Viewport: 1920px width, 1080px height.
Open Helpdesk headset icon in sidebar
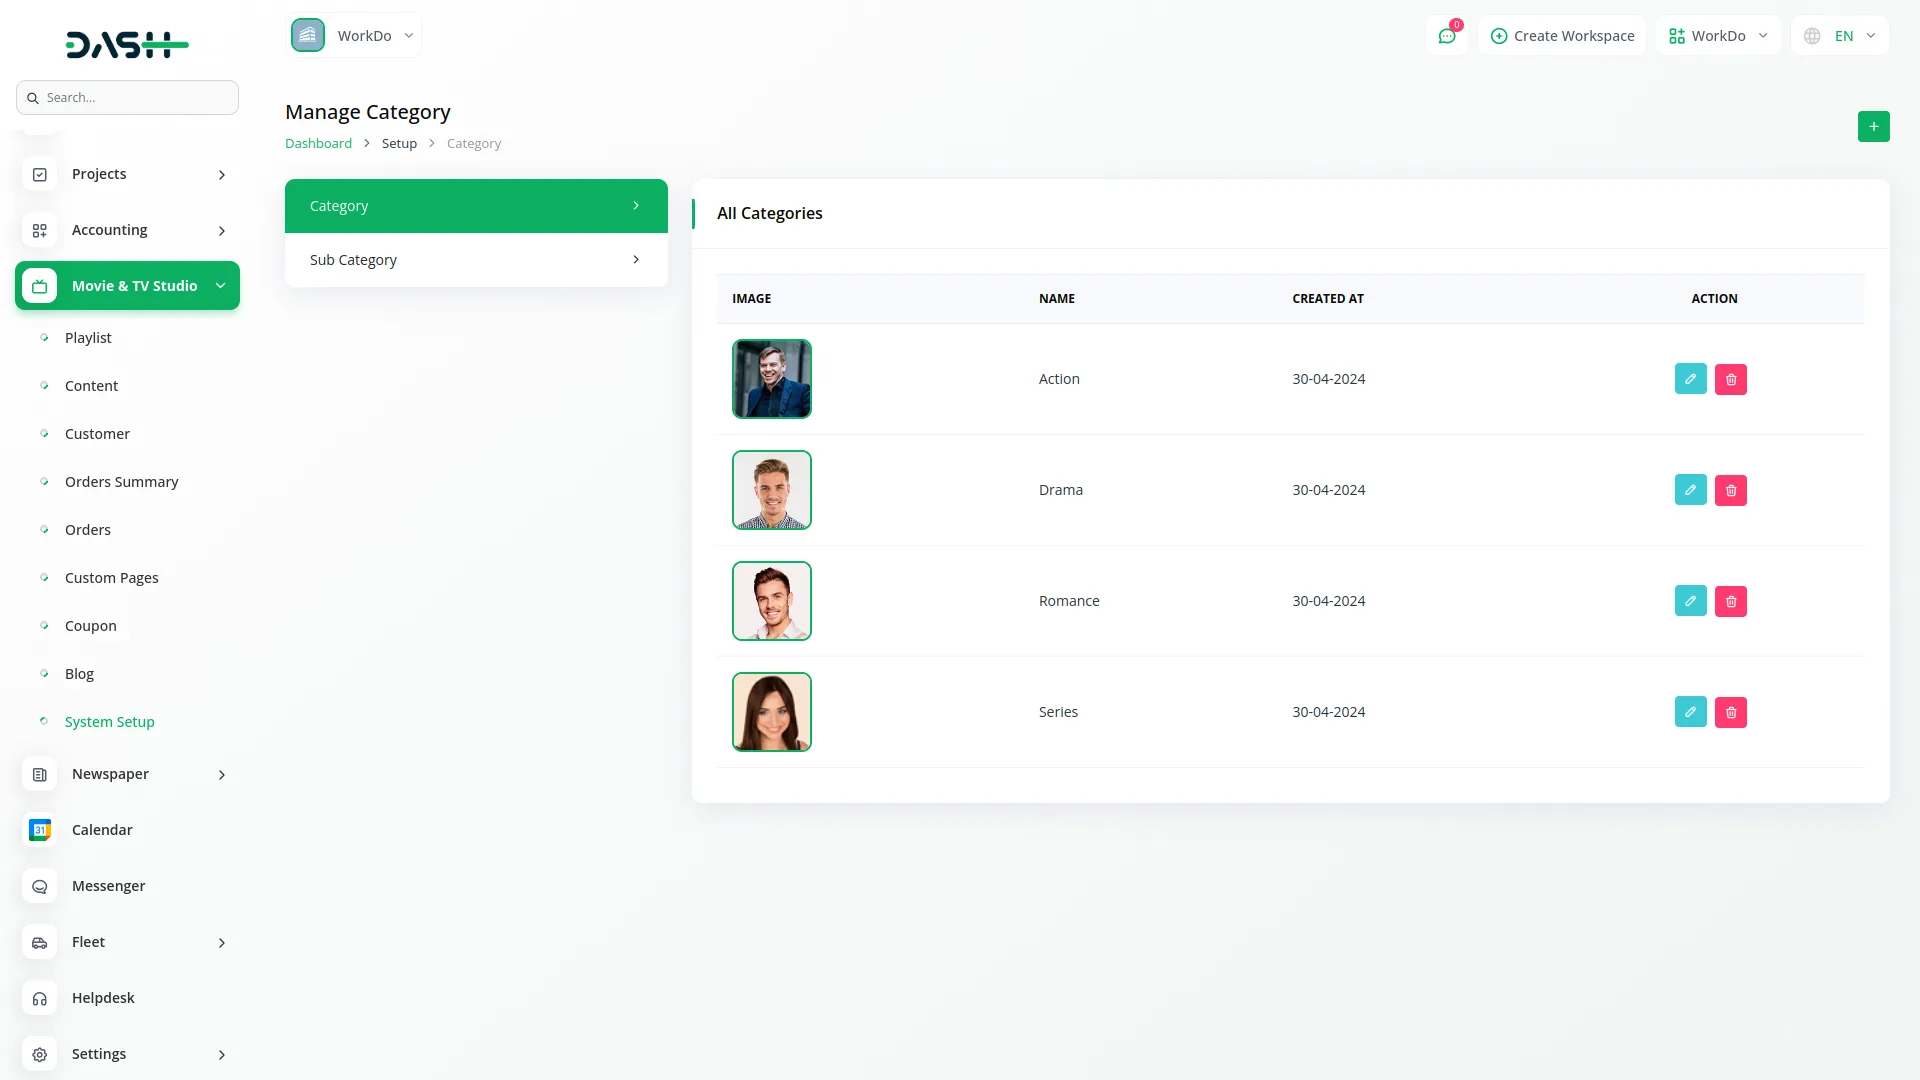point(40,998)
